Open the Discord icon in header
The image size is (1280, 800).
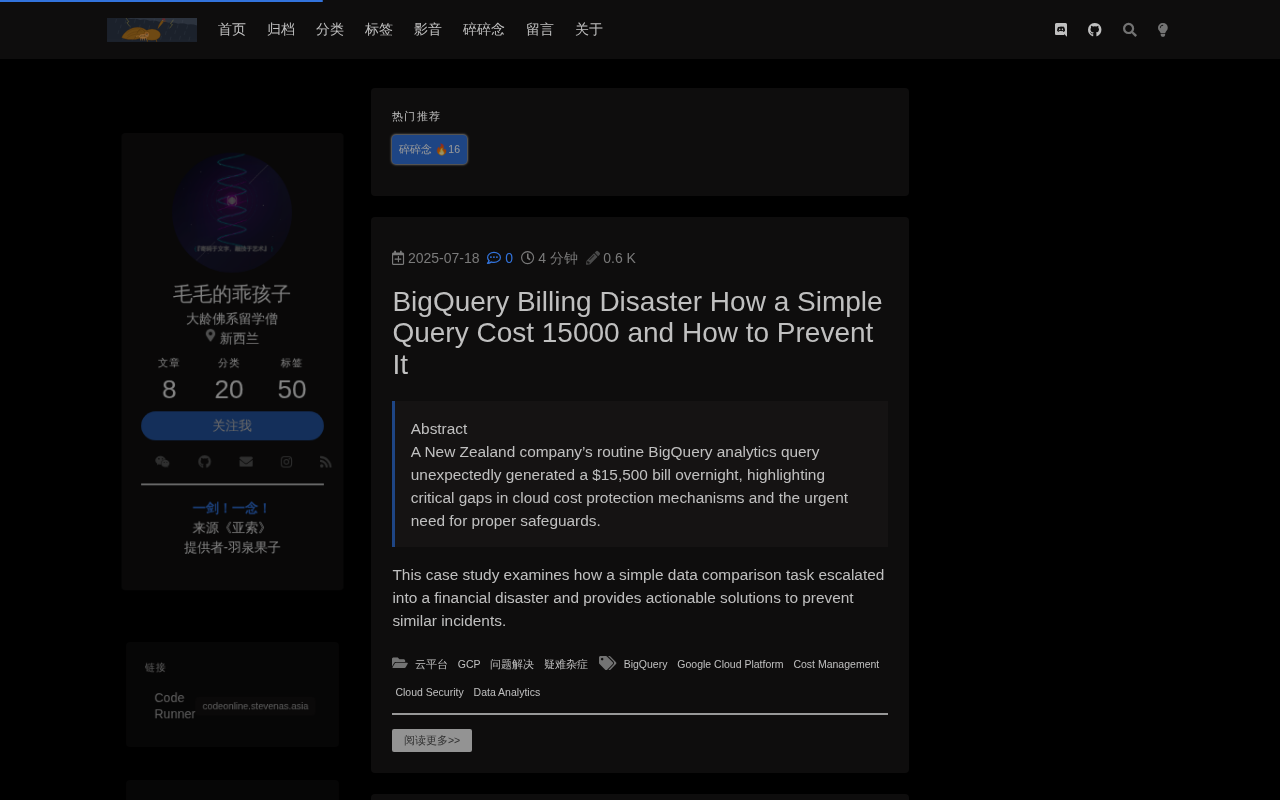1061,30
